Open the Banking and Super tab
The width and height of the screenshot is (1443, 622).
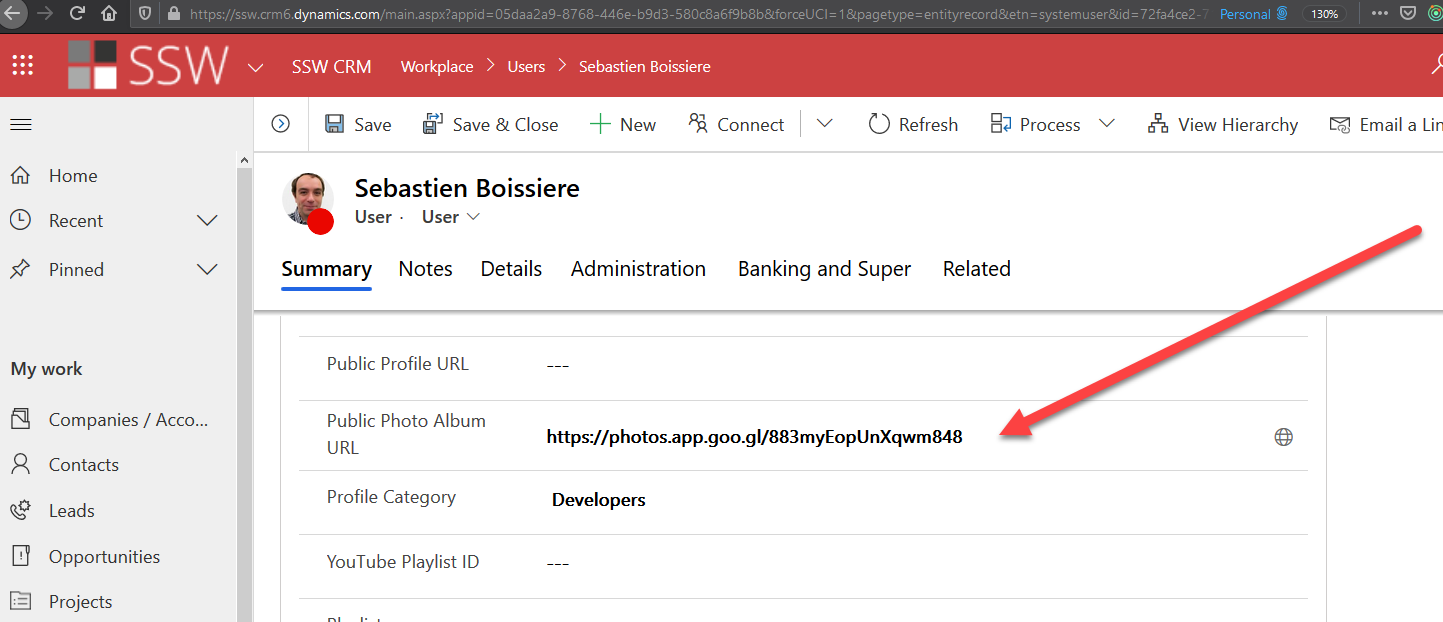(824, 268)
